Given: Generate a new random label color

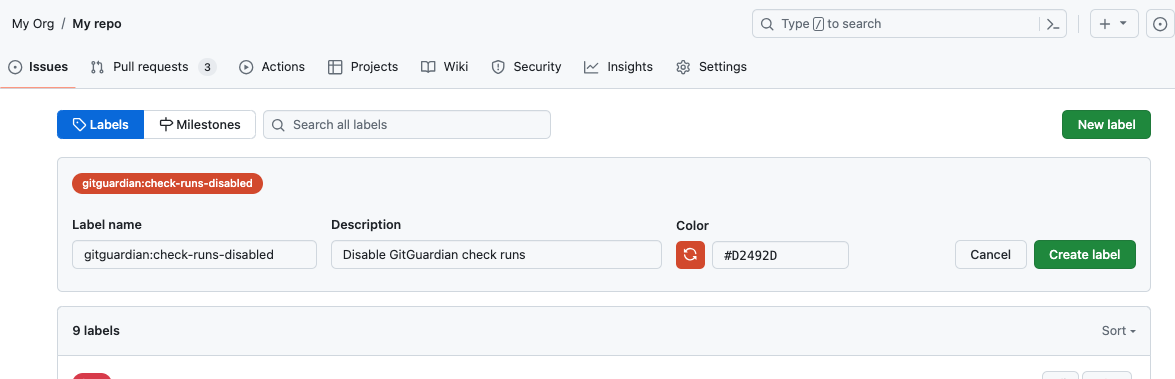Looking at the screenshot, I should pyautogui.click(x=690, y=255).
